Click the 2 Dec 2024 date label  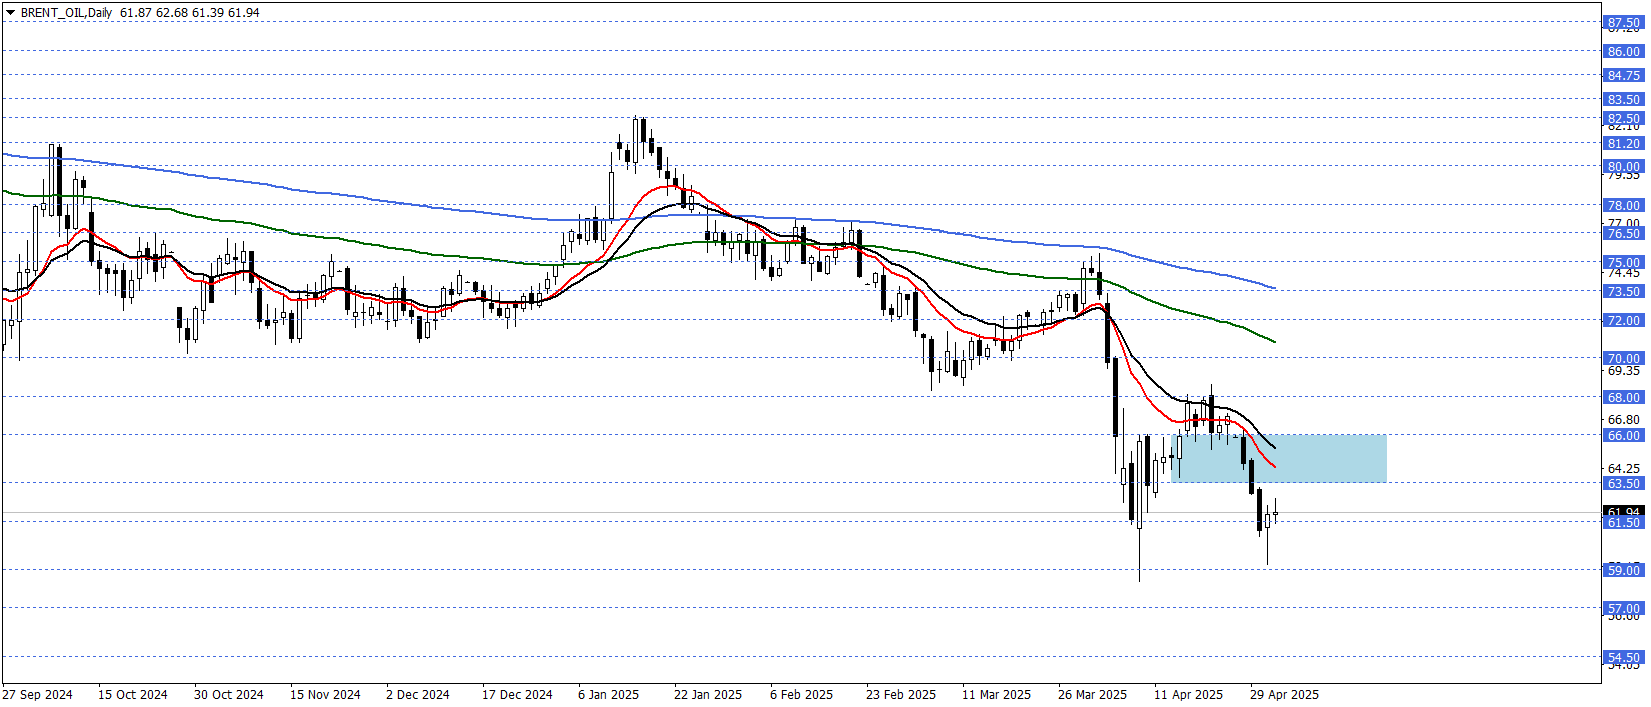coord(418,694)
